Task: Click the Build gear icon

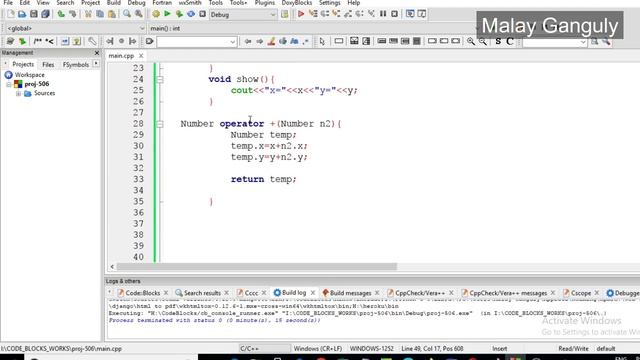Action: coord(156,14)
